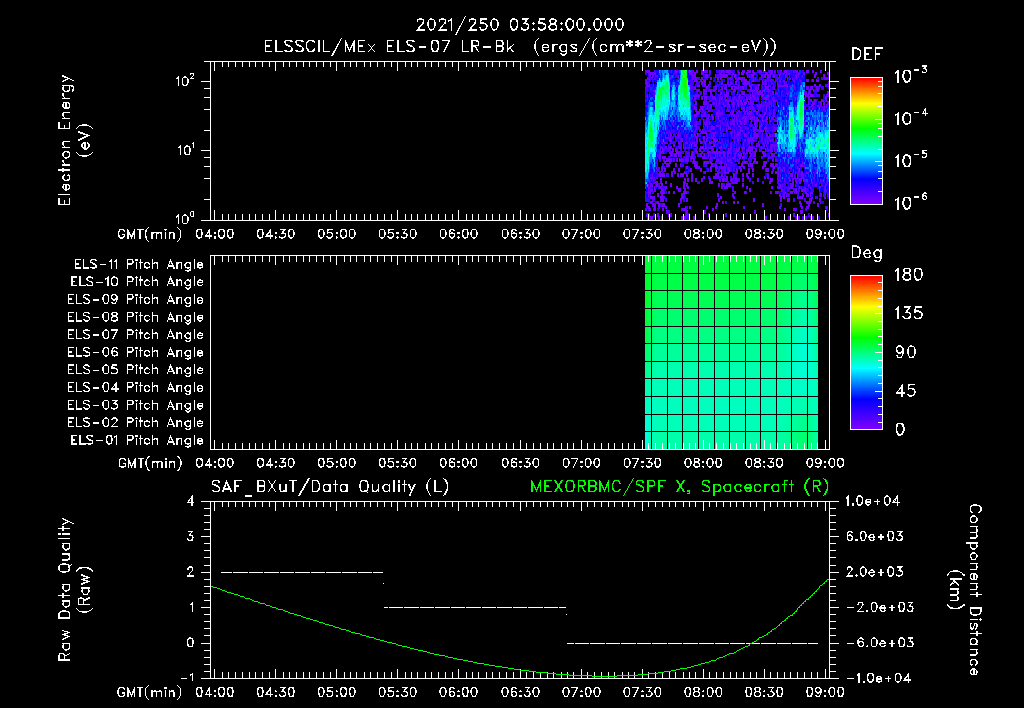This screenshot has height=708, width=1024.
Task: Click the Deg pitch angle color bar
Action: pyautogui.click(x=866, y=352)
